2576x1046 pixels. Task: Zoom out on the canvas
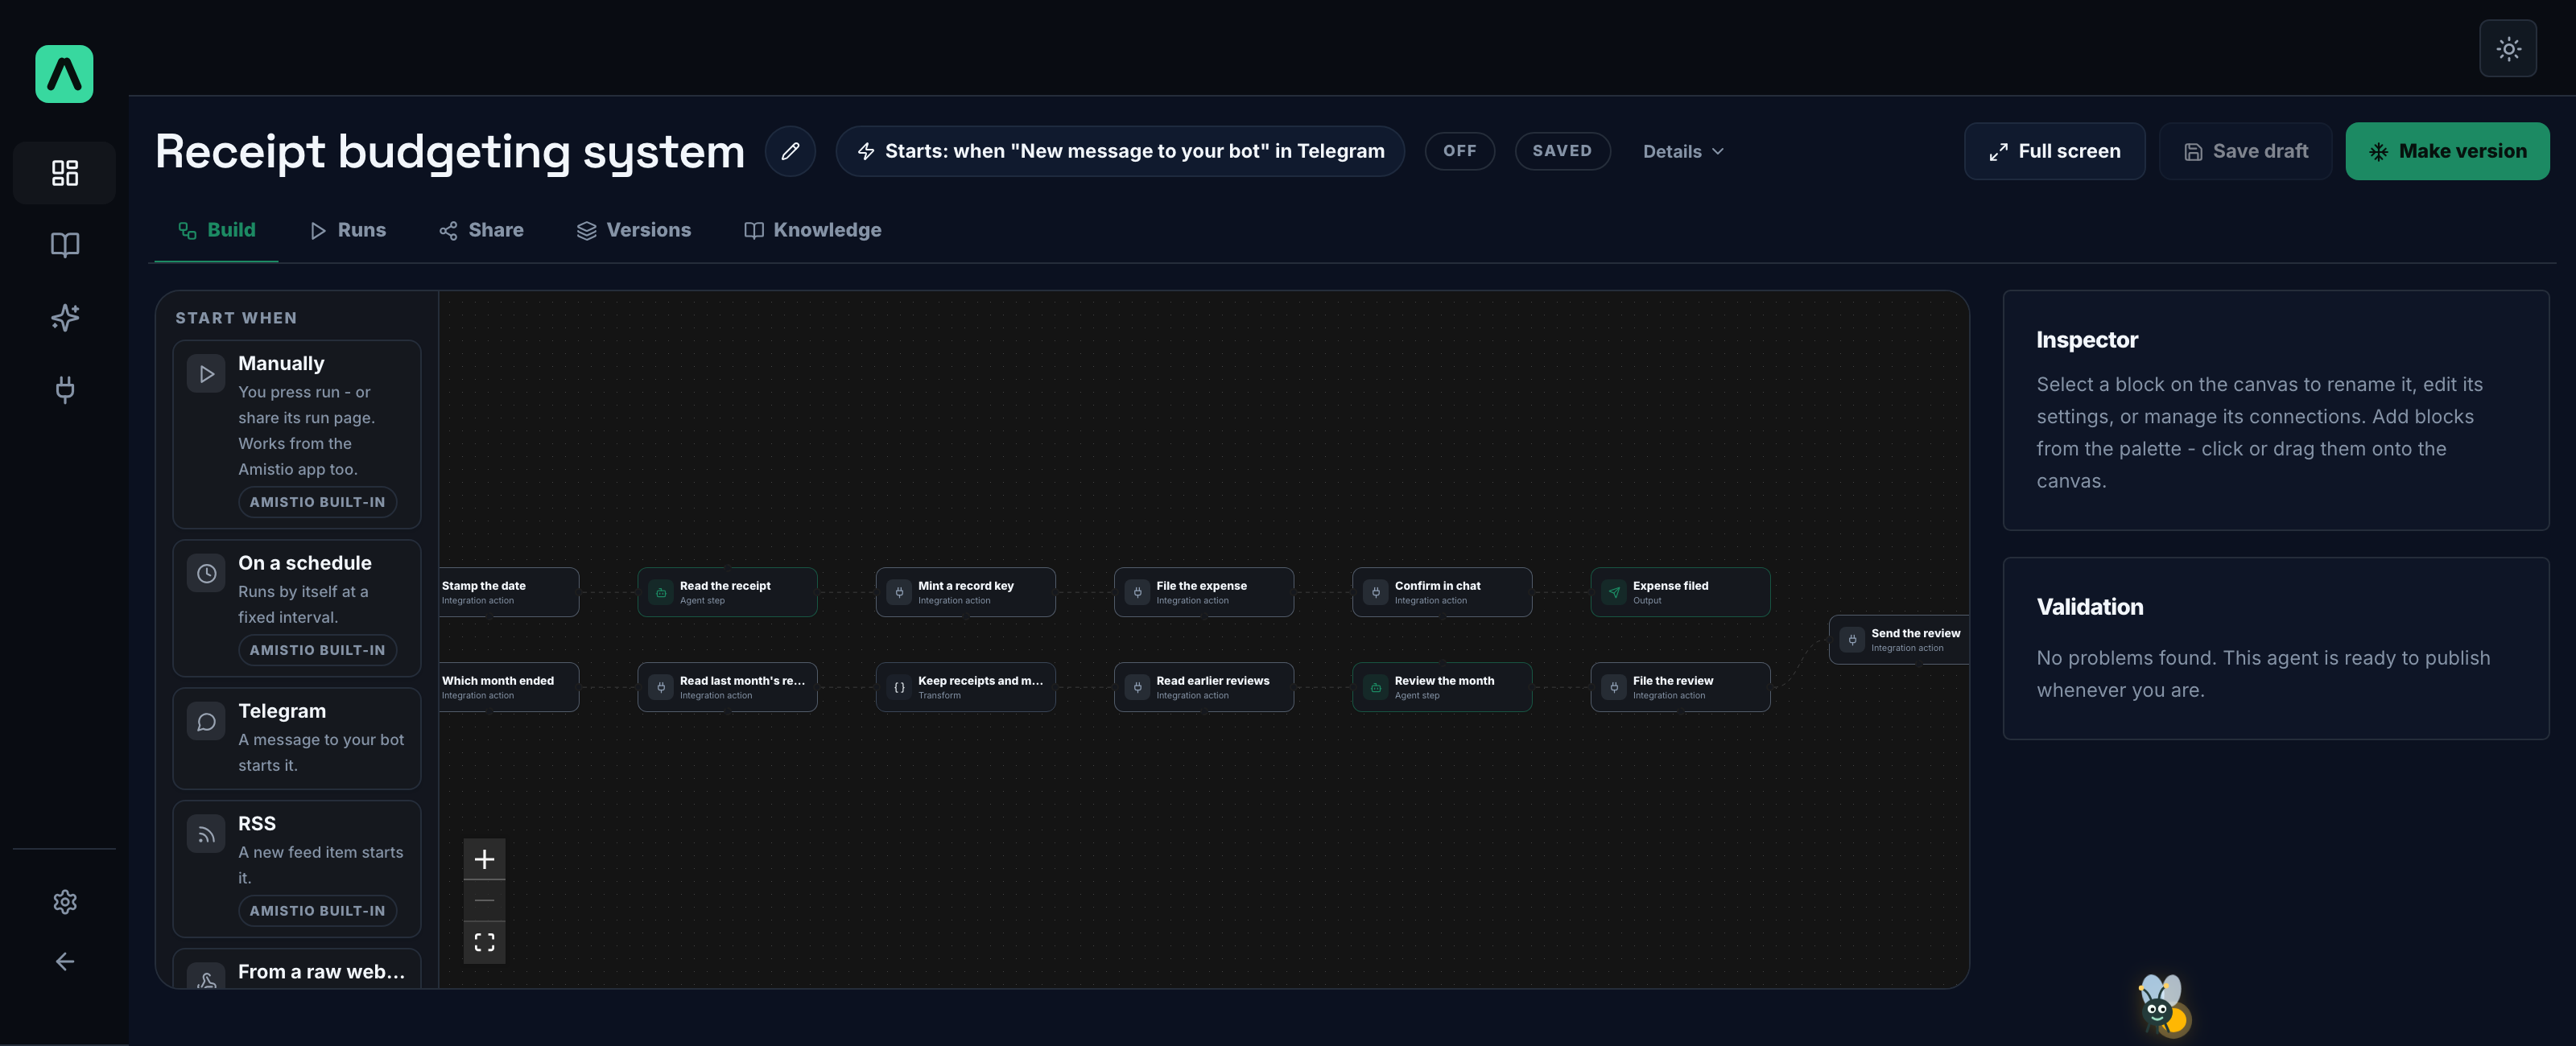[x=484, y=901]
